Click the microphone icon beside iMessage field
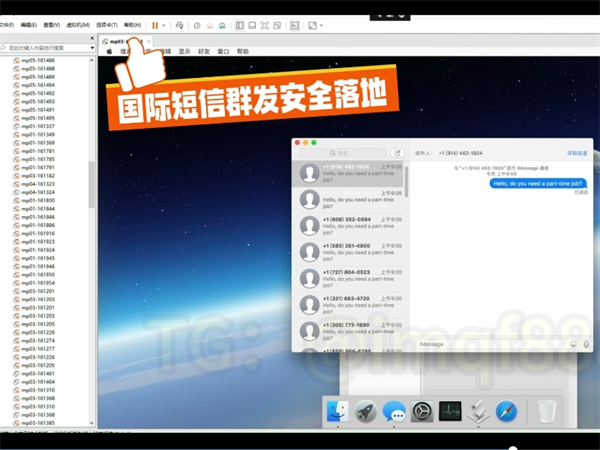The height and width of the screenshot is (450, 600). coord(586,344)
